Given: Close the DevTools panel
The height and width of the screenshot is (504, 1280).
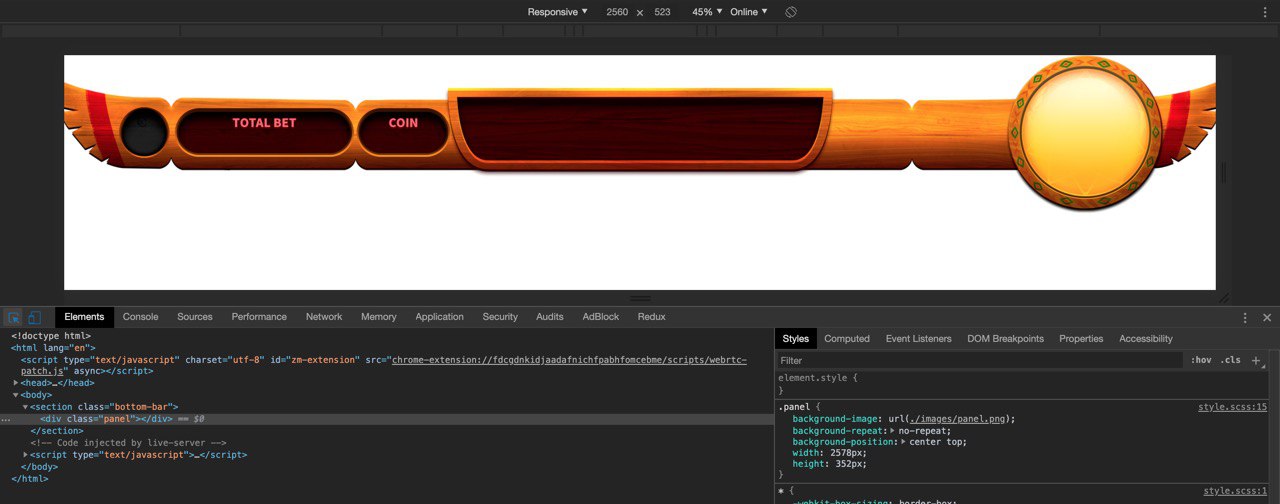Looking at the screenshot, I should [1267, 317].
